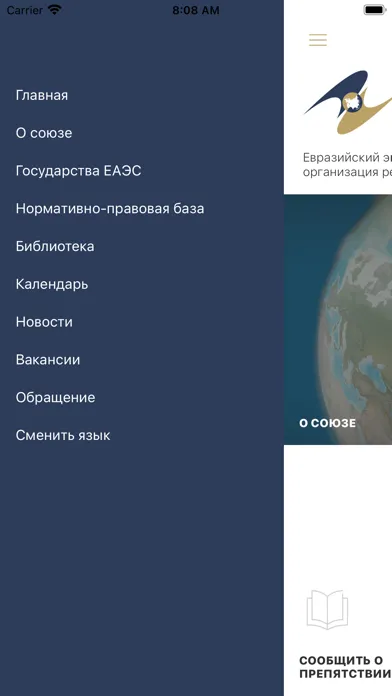The image size is (392, 696).
Task: Tap Сменить язык to change language
Action: tap(63, 435)
